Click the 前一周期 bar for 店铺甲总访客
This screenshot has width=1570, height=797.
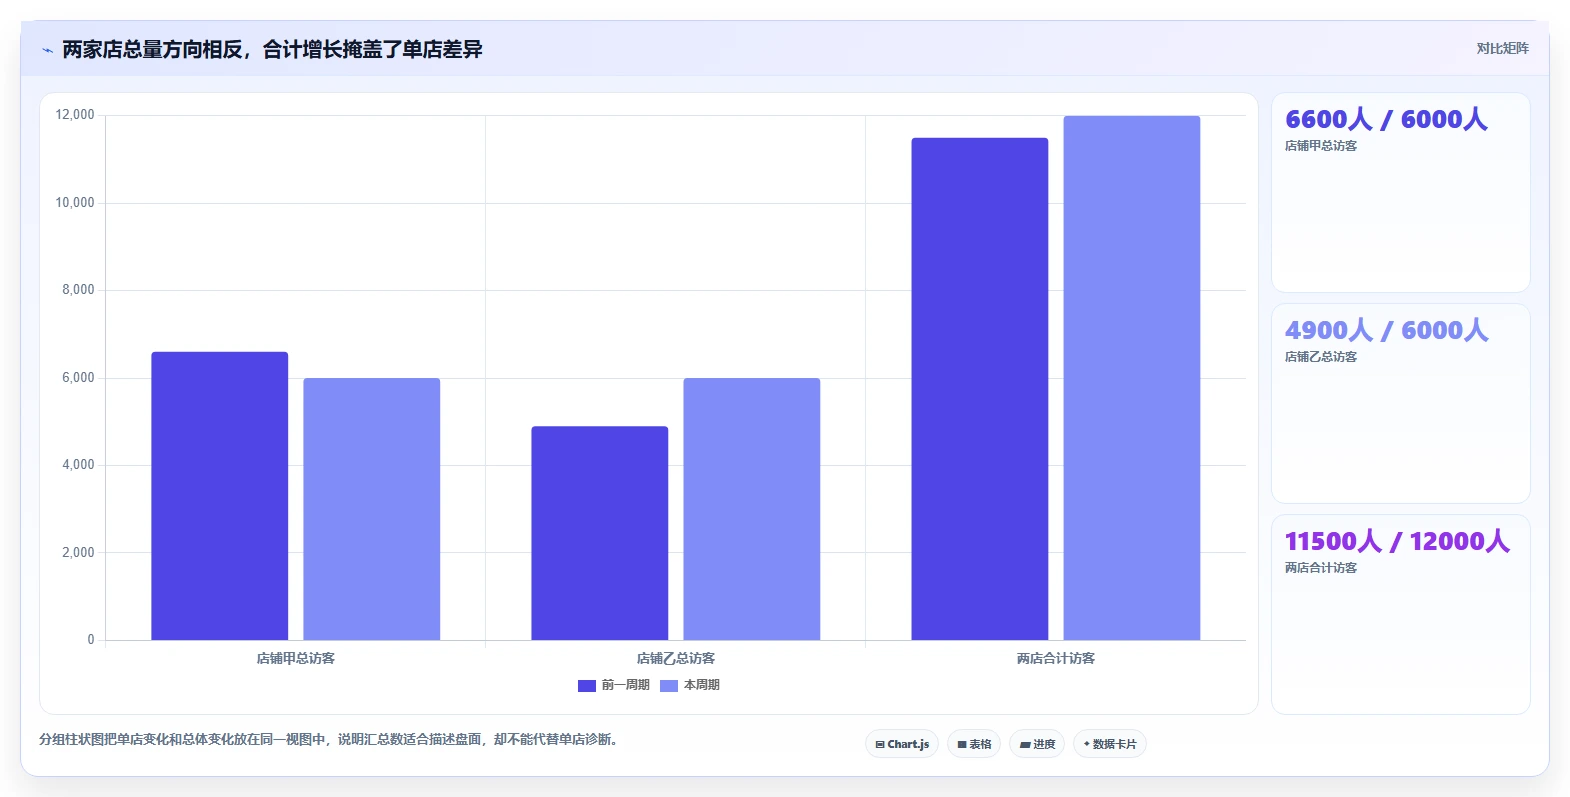pyautogui.click(x=220, y=496)
